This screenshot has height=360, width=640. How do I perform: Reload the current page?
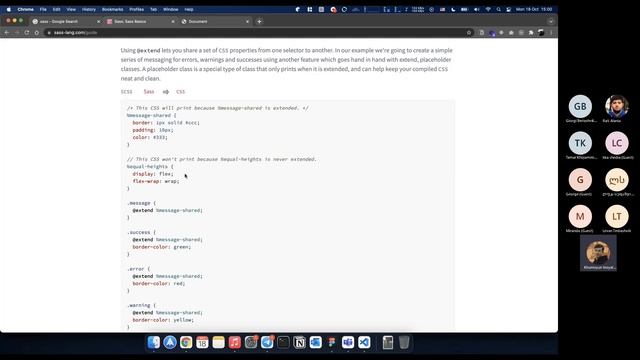(27, 33)
